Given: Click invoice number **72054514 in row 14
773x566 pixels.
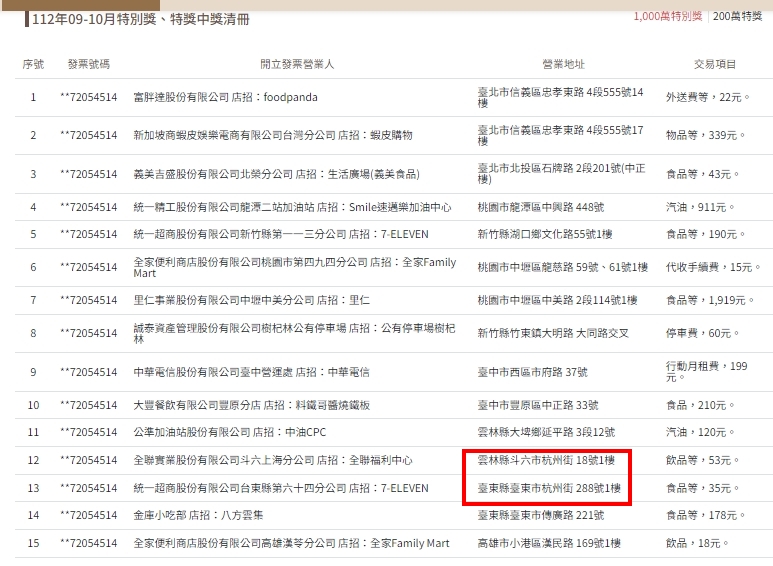Looking at the screenshot, I should tap(89, 515).
